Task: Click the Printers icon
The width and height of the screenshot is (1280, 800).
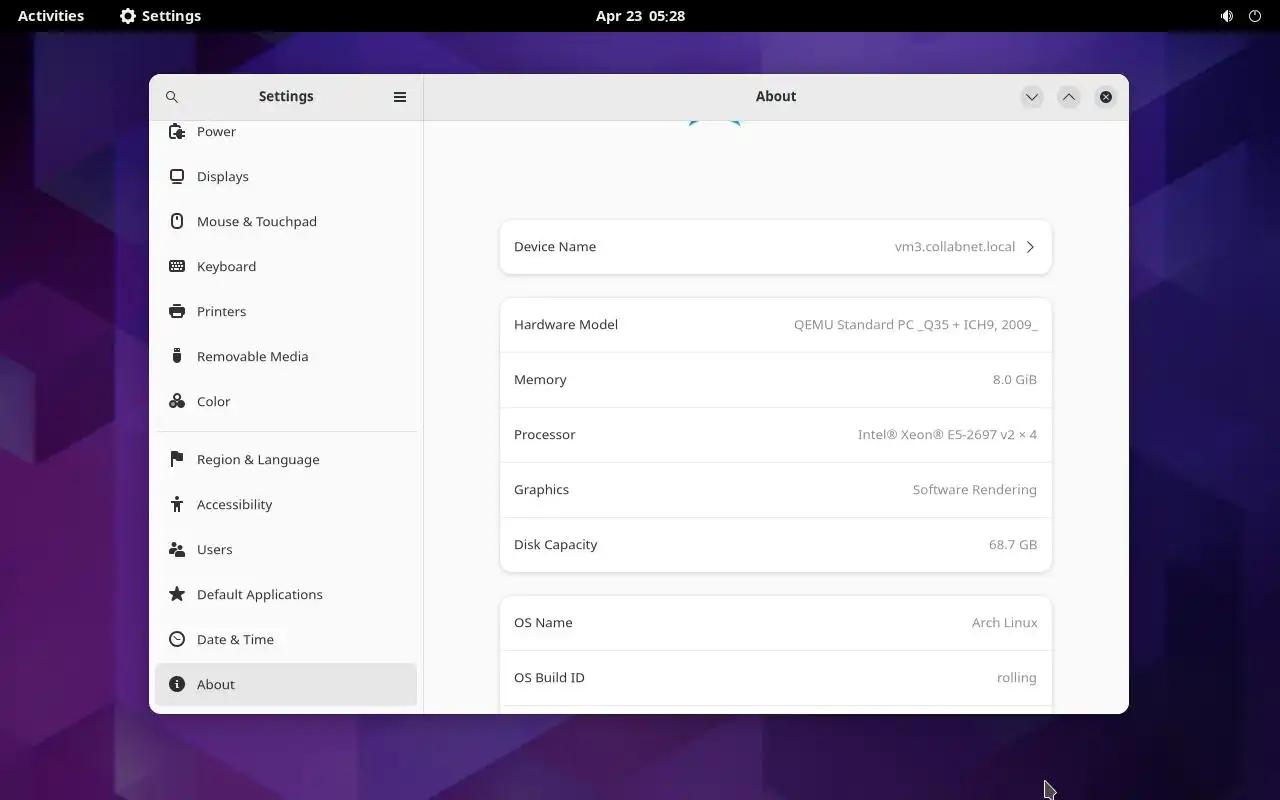Action: point(177,311)
